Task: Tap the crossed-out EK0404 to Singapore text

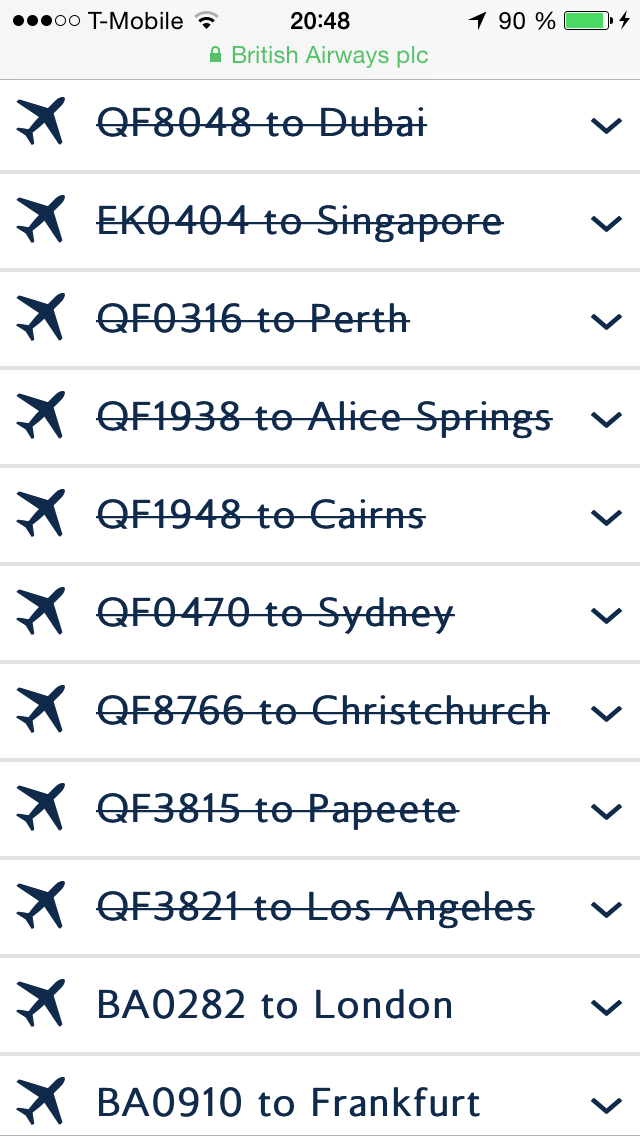Action: tap(299, 221)
